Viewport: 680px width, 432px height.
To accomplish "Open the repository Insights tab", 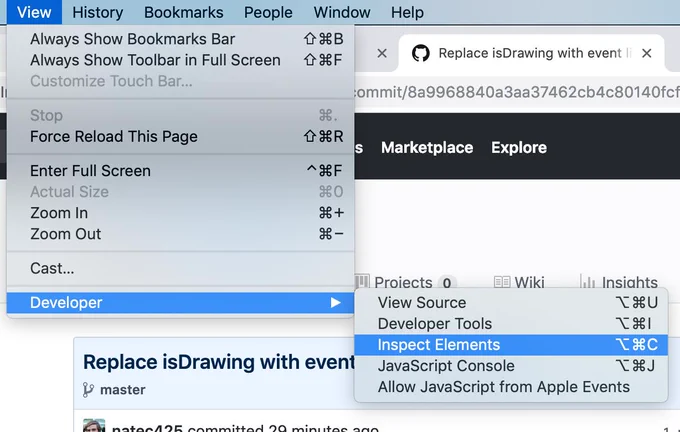I will [619, 282].
